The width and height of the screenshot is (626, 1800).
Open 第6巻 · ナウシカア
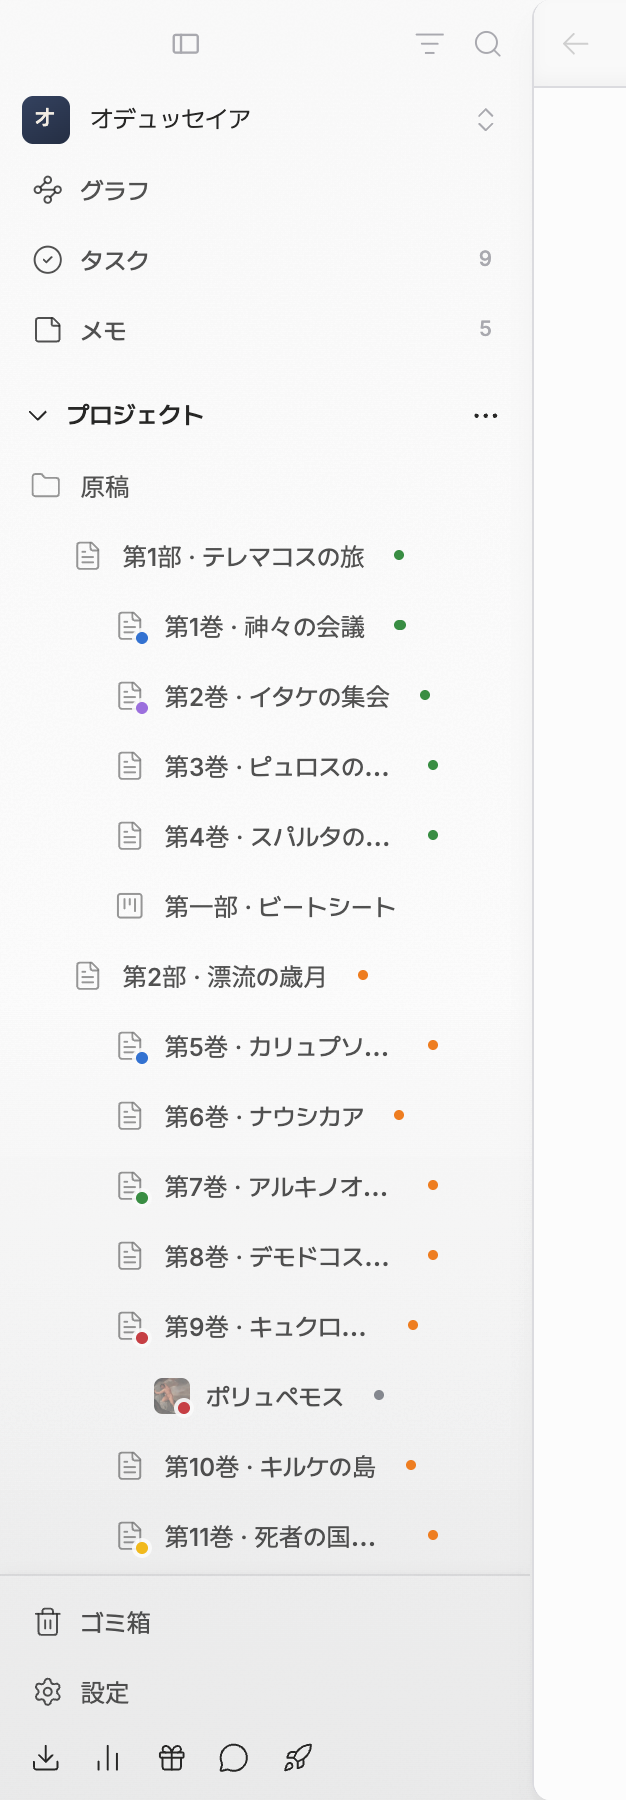pos(266,1116)
